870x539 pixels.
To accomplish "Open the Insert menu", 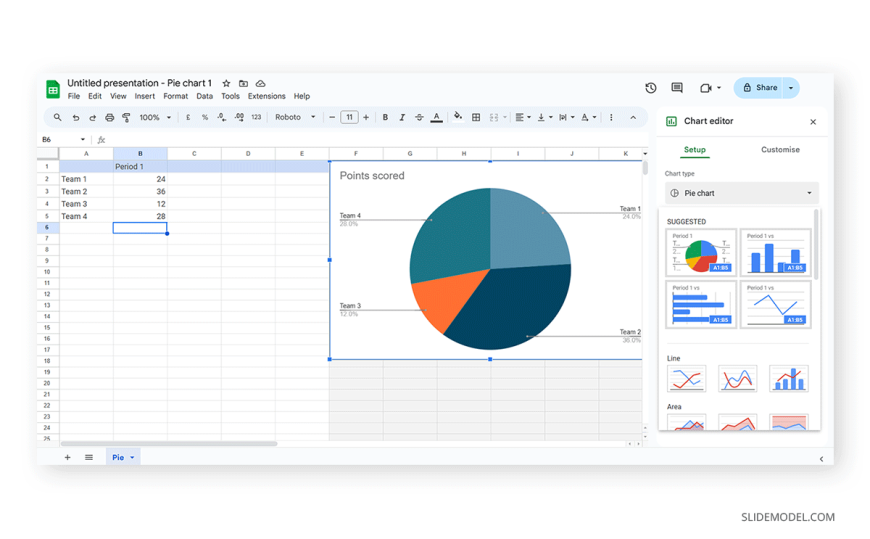I will [145, 96].
